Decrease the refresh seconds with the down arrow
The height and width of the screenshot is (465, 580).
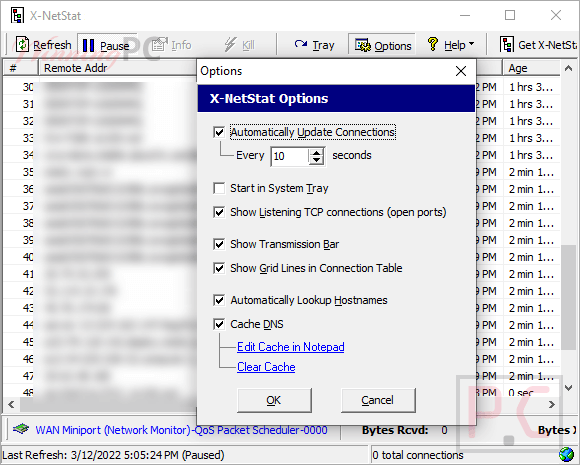point(316,160)
